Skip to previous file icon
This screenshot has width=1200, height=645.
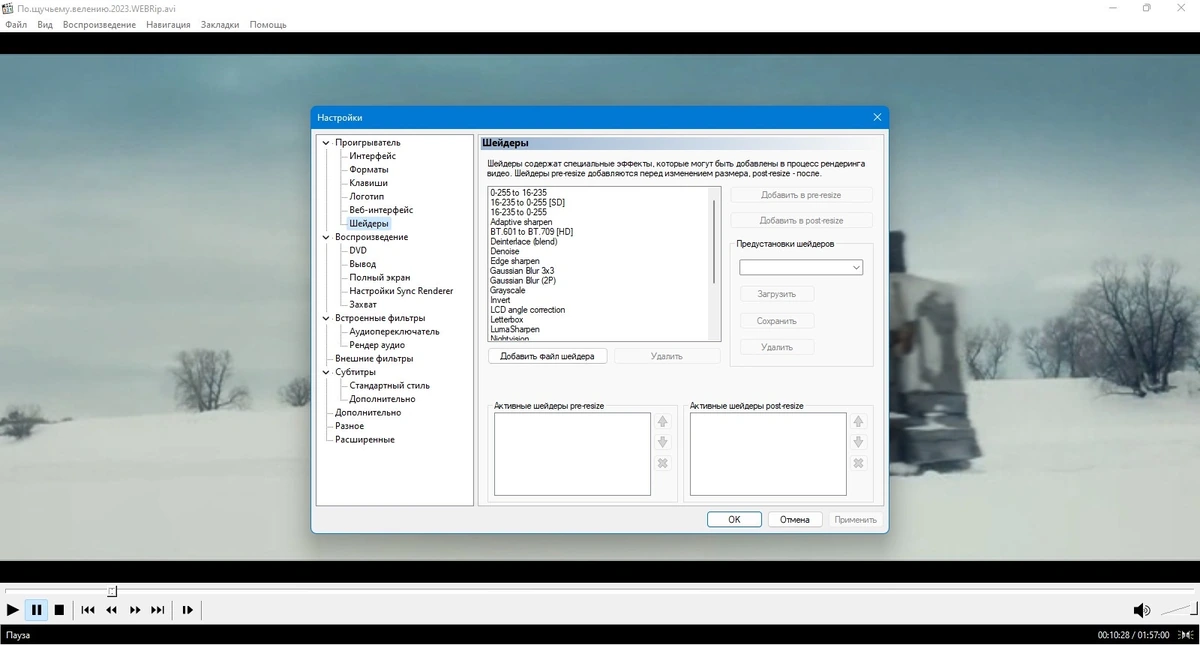coord(88,609)
